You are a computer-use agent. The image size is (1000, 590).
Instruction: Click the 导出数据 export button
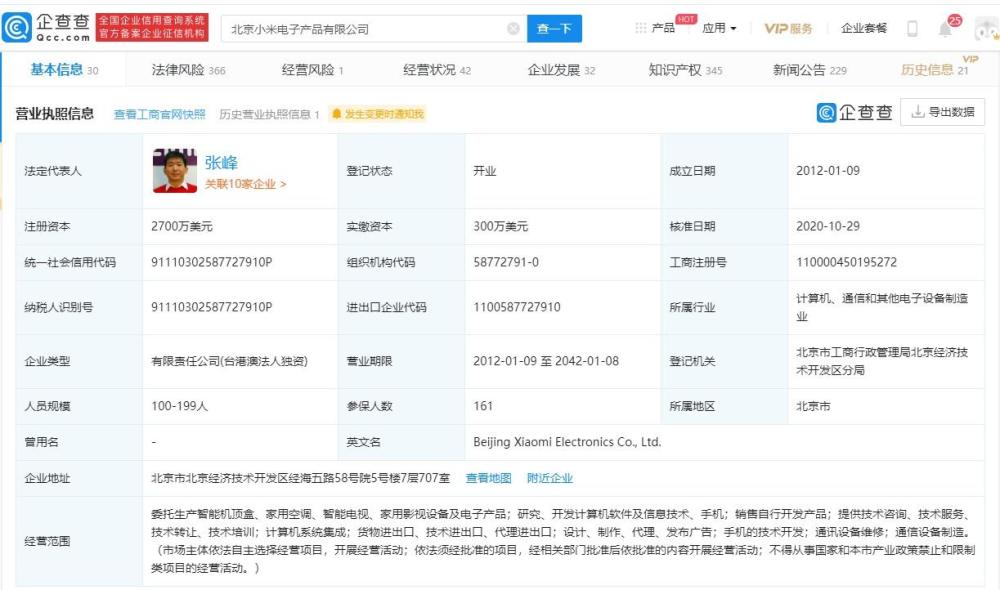point(942,112)
